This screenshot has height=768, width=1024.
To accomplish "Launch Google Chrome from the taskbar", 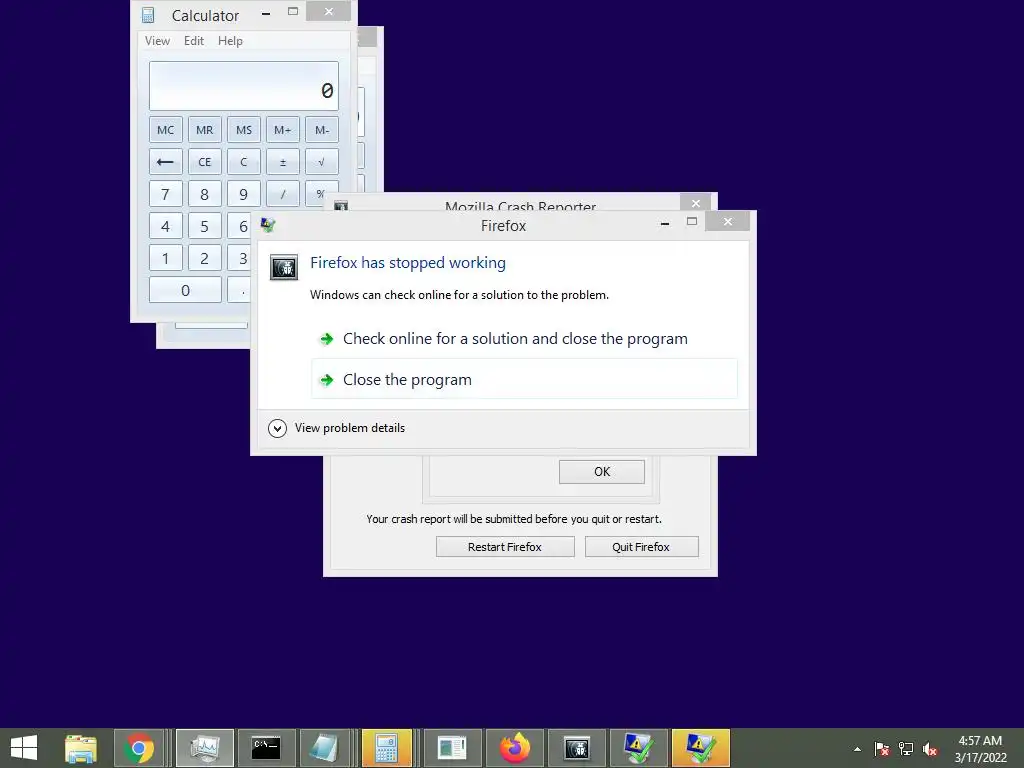I will [x=139, y=748].
